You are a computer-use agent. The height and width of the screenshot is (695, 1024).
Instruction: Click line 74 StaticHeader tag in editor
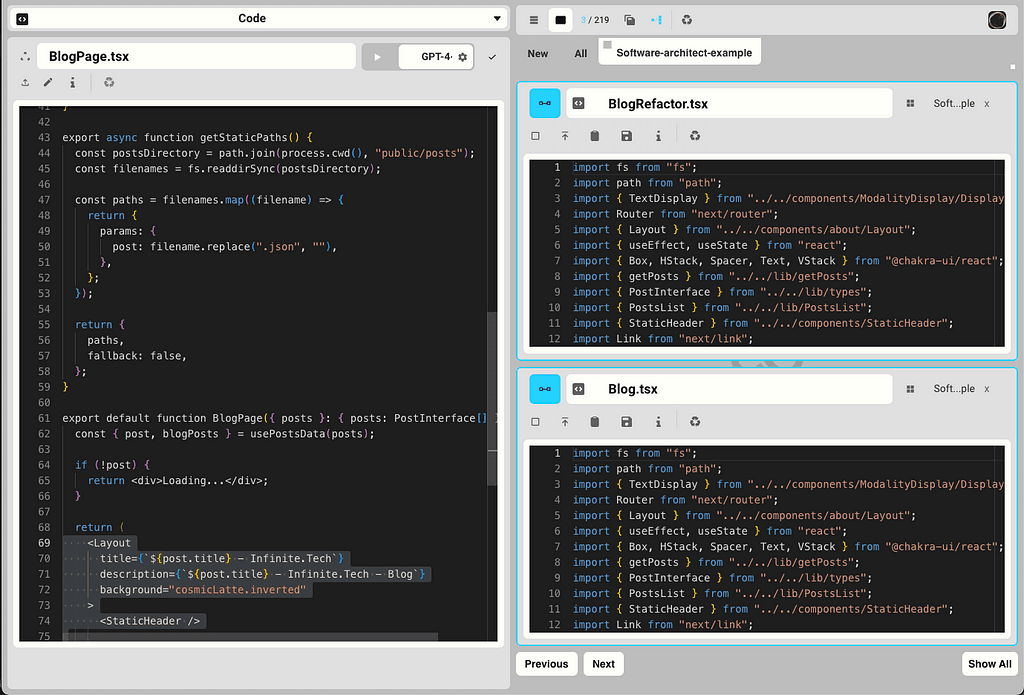150,621
